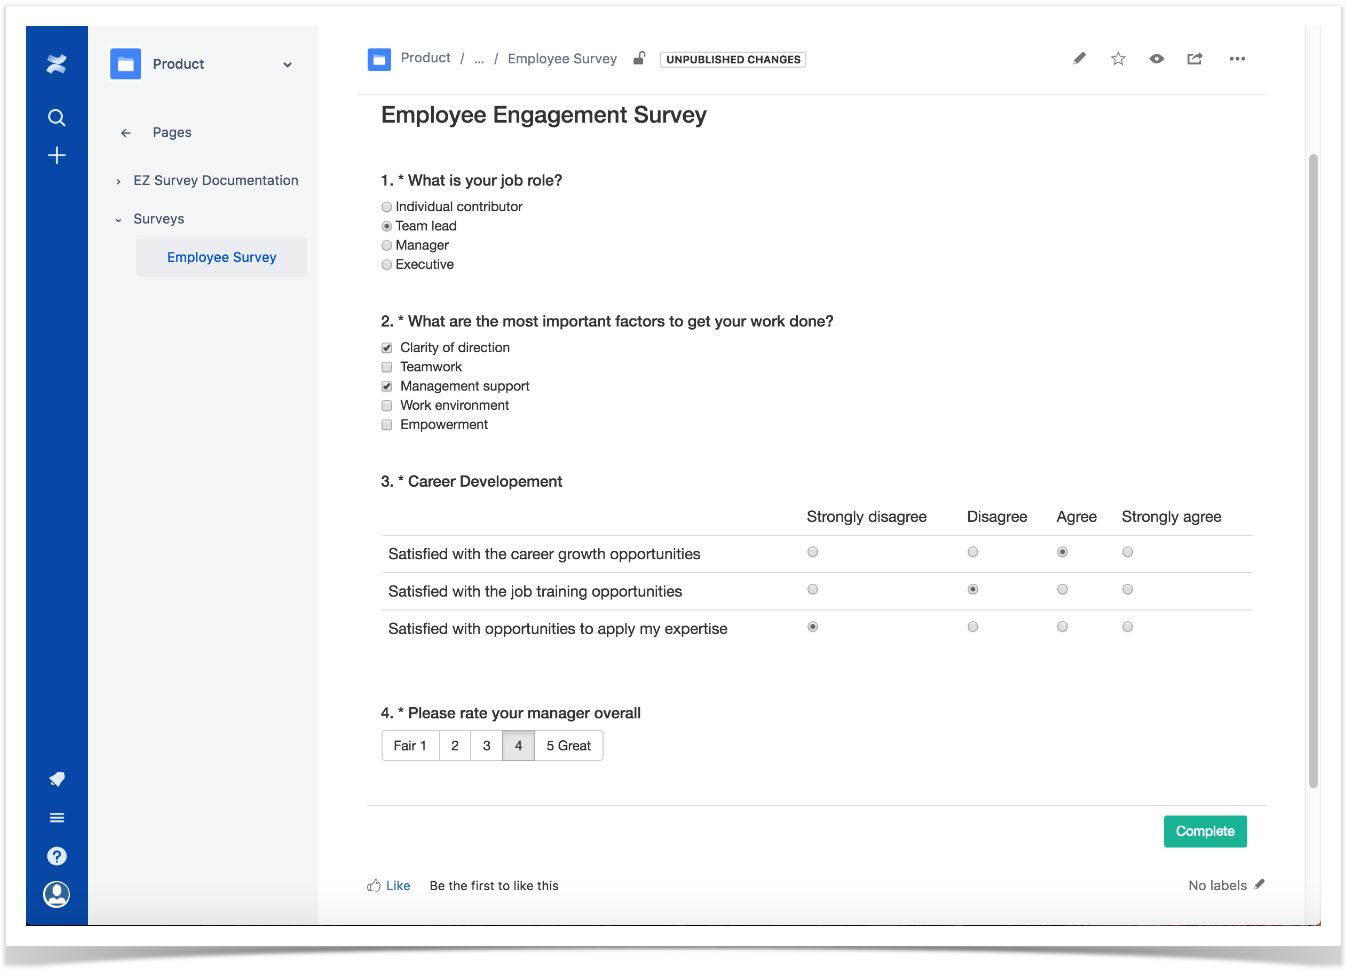Click Product space icon in breadcrumb
The image size is (1355, 975).
click(x=379, y=60)
